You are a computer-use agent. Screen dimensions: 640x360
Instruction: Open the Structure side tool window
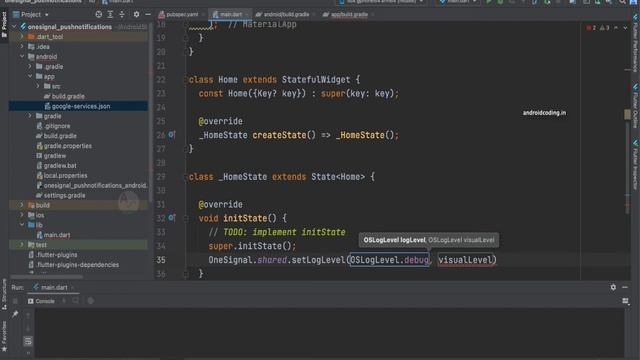coord(4,295)
